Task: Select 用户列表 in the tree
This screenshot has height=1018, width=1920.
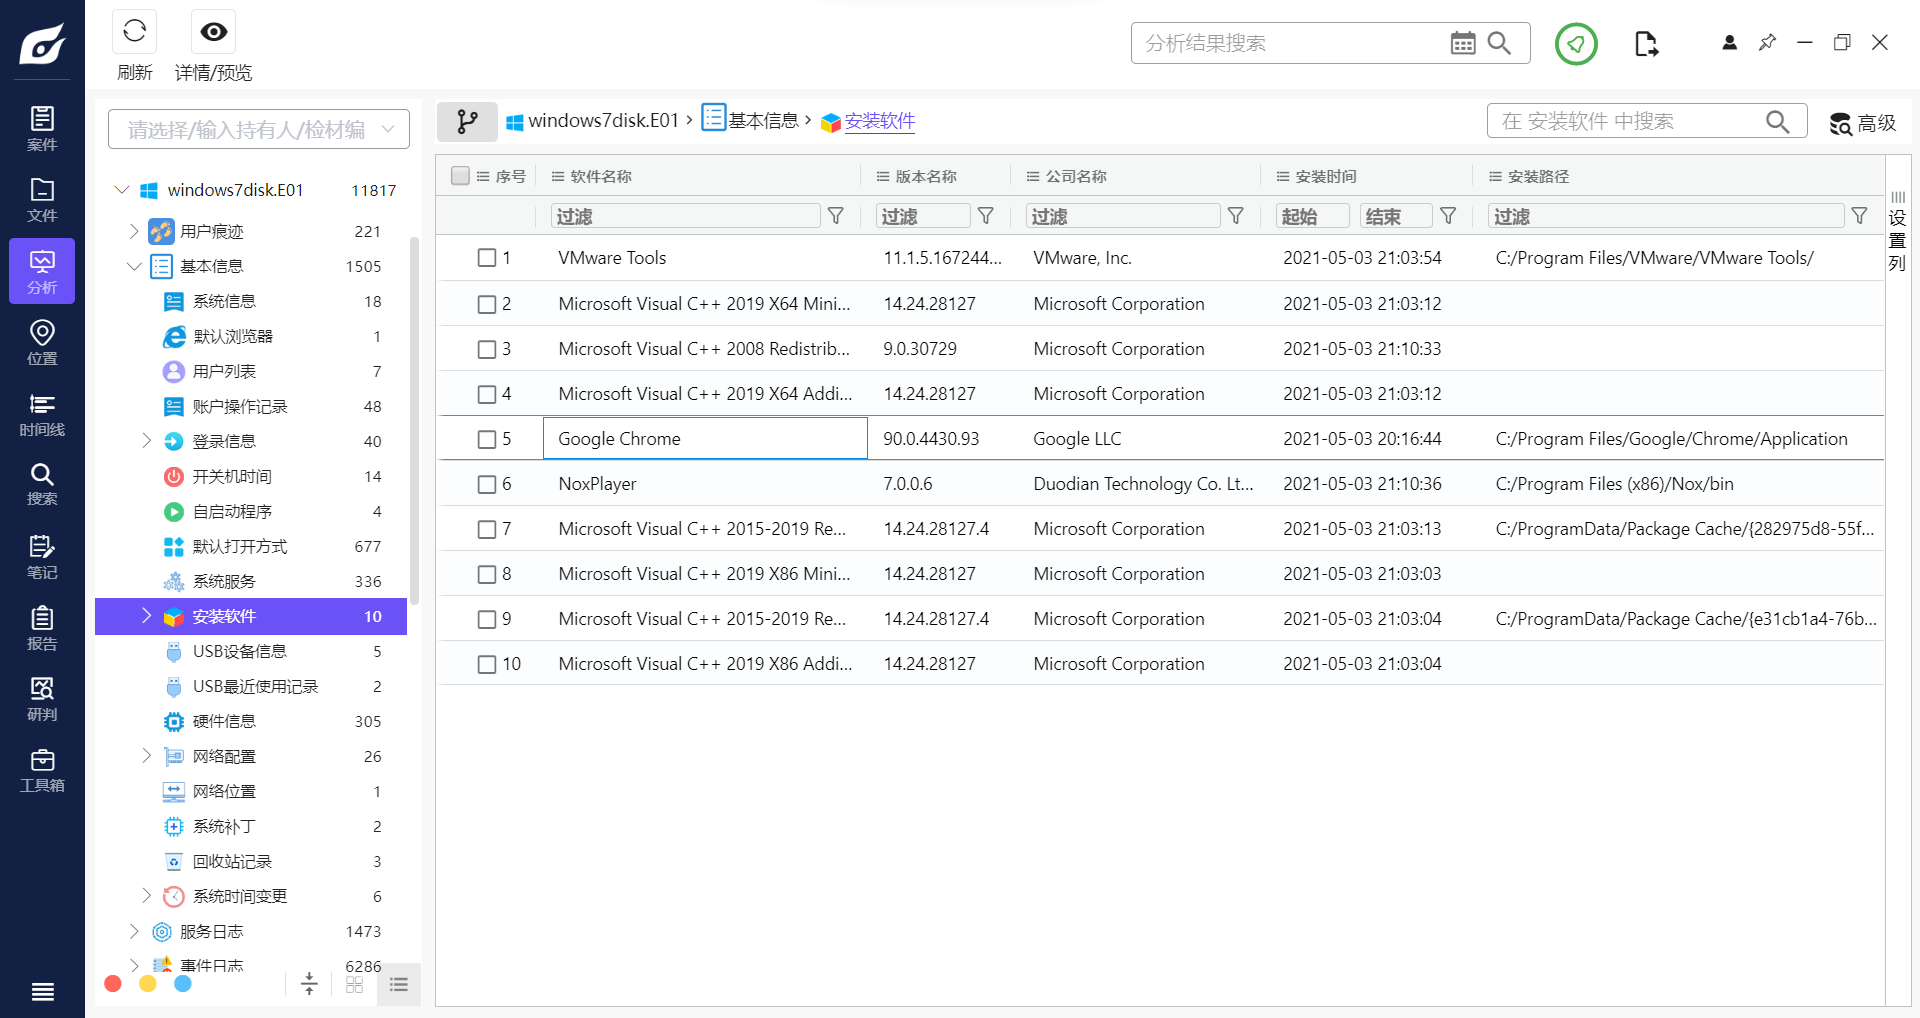Action: coord(224,371)
